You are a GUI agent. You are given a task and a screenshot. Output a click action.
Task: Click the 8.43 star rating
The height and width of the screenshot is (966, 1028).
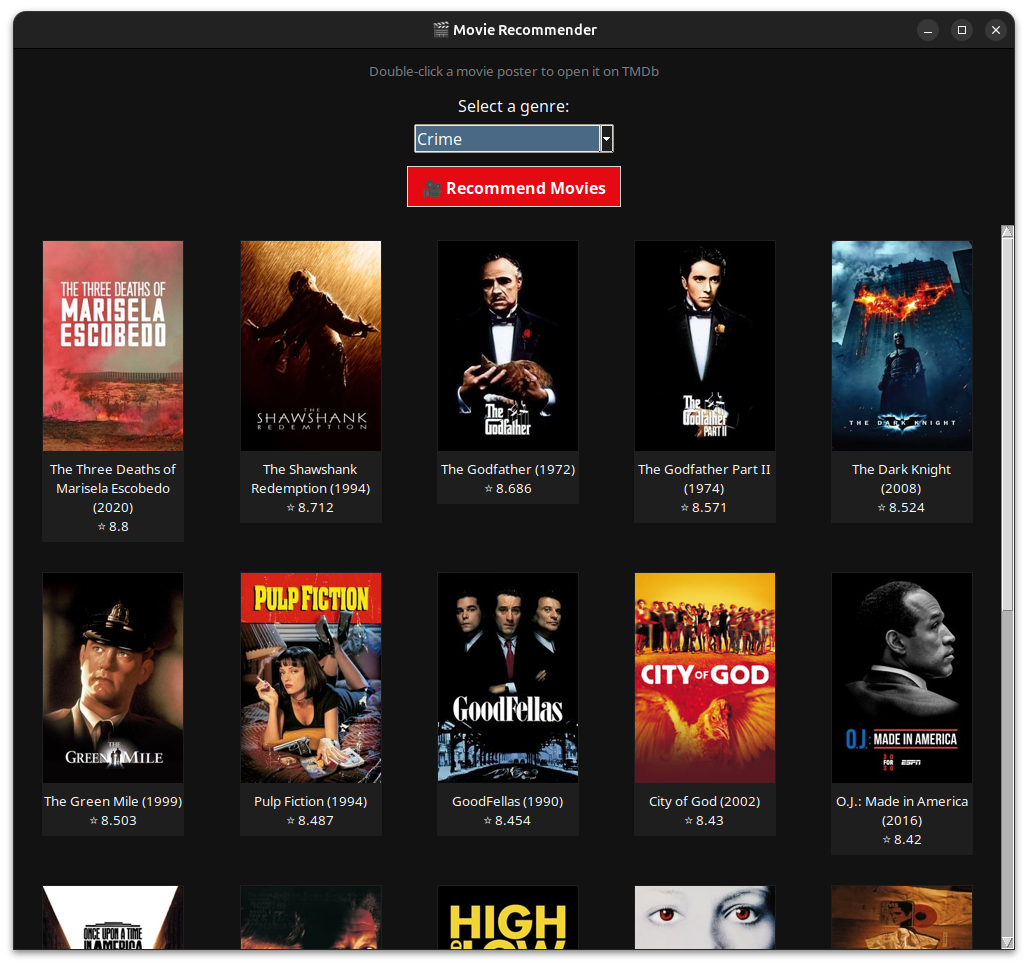pos(705,820)
